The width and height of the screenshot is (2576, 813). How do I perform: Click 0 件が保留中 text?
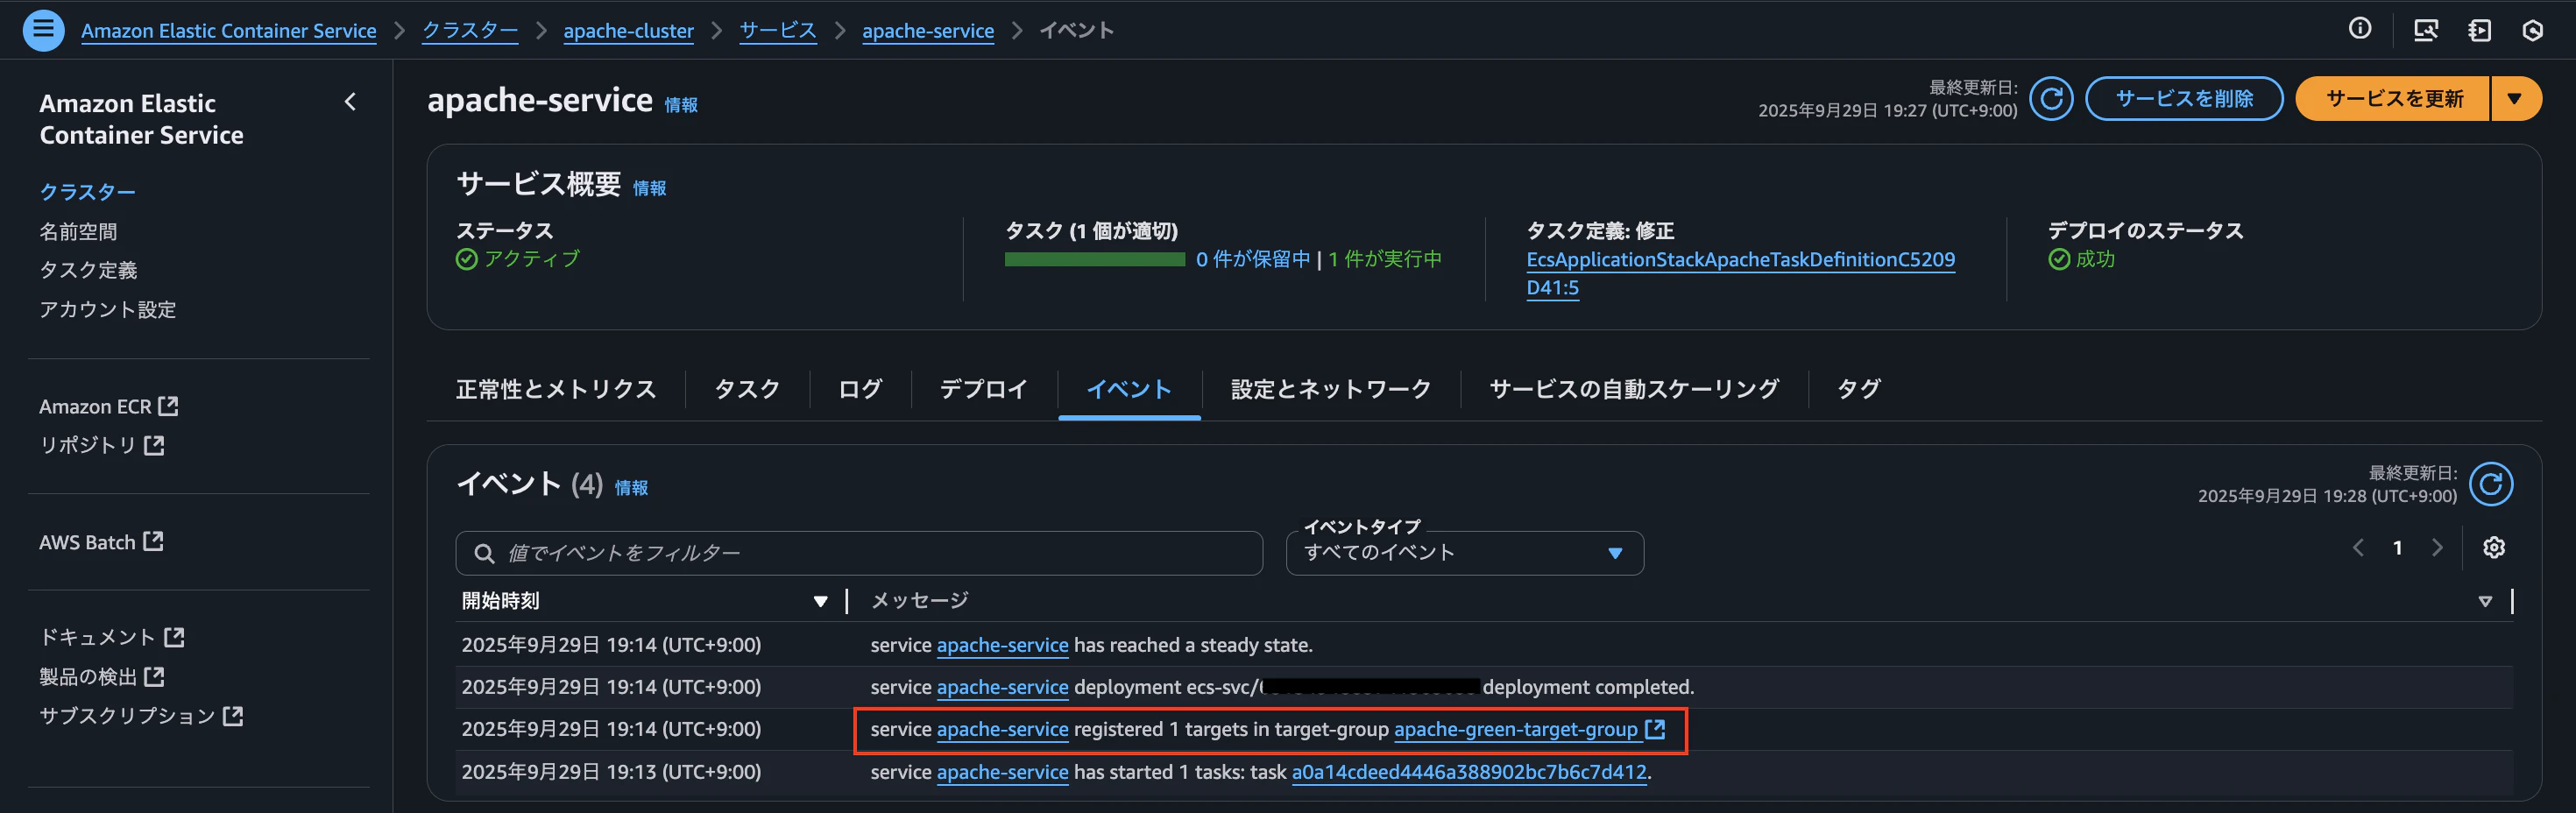[x=1252, y=259]
